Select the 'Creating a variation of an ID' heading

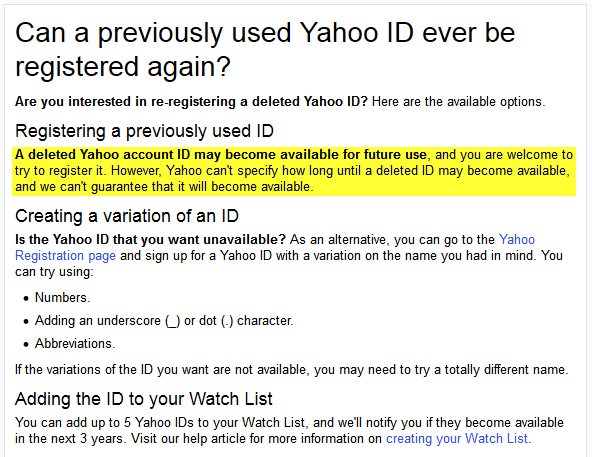127,216
